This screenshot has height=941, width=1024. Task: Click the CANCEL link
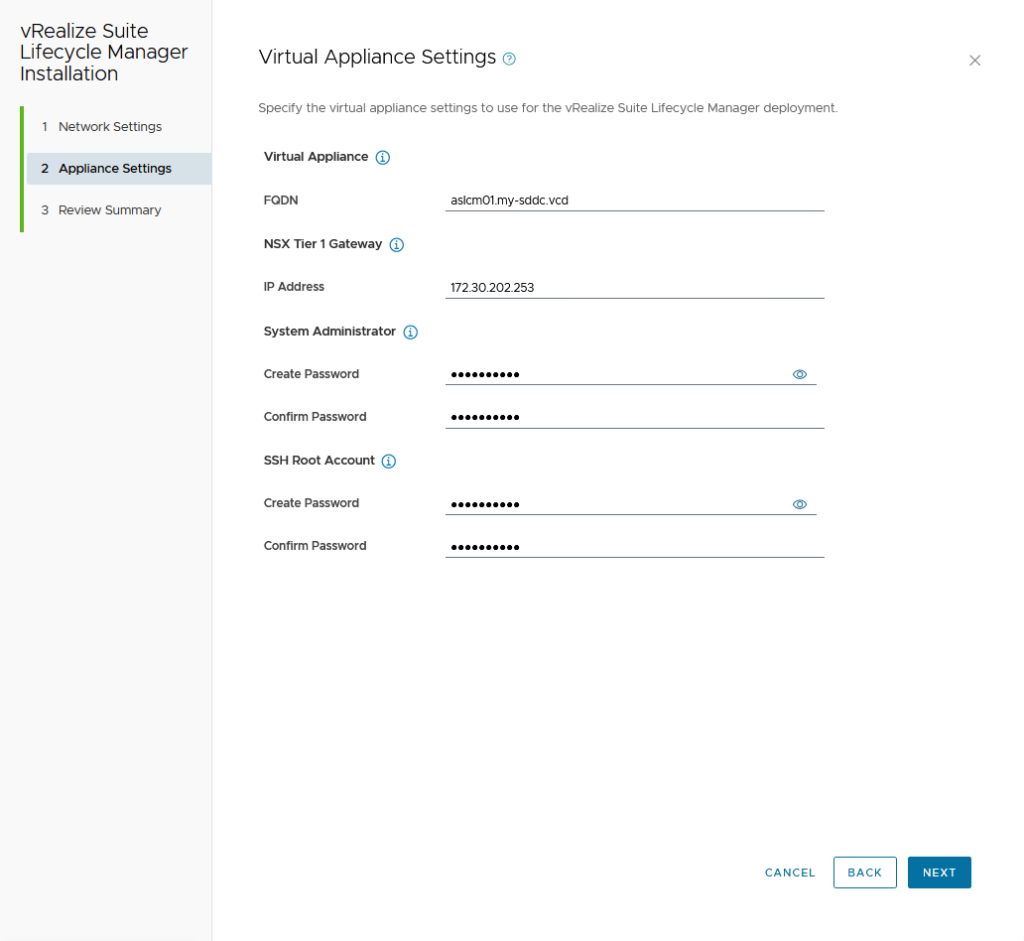[790, 872]
